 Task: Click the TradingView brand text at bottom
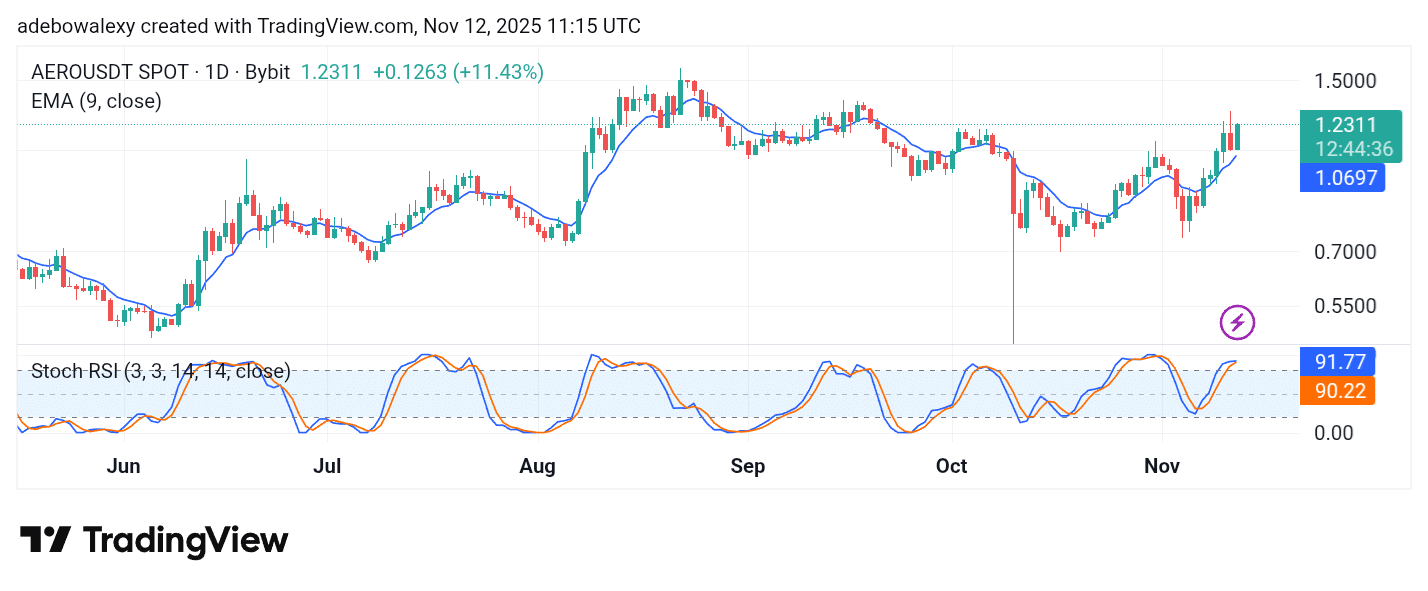[185, 541]
